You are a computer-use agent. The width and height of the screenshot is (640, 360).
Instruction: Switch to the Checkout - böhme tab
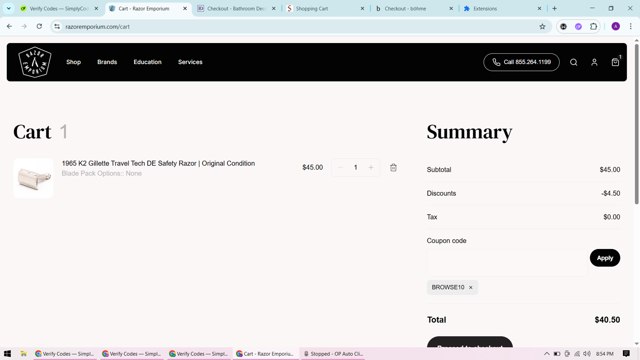(x=413, y=8)
